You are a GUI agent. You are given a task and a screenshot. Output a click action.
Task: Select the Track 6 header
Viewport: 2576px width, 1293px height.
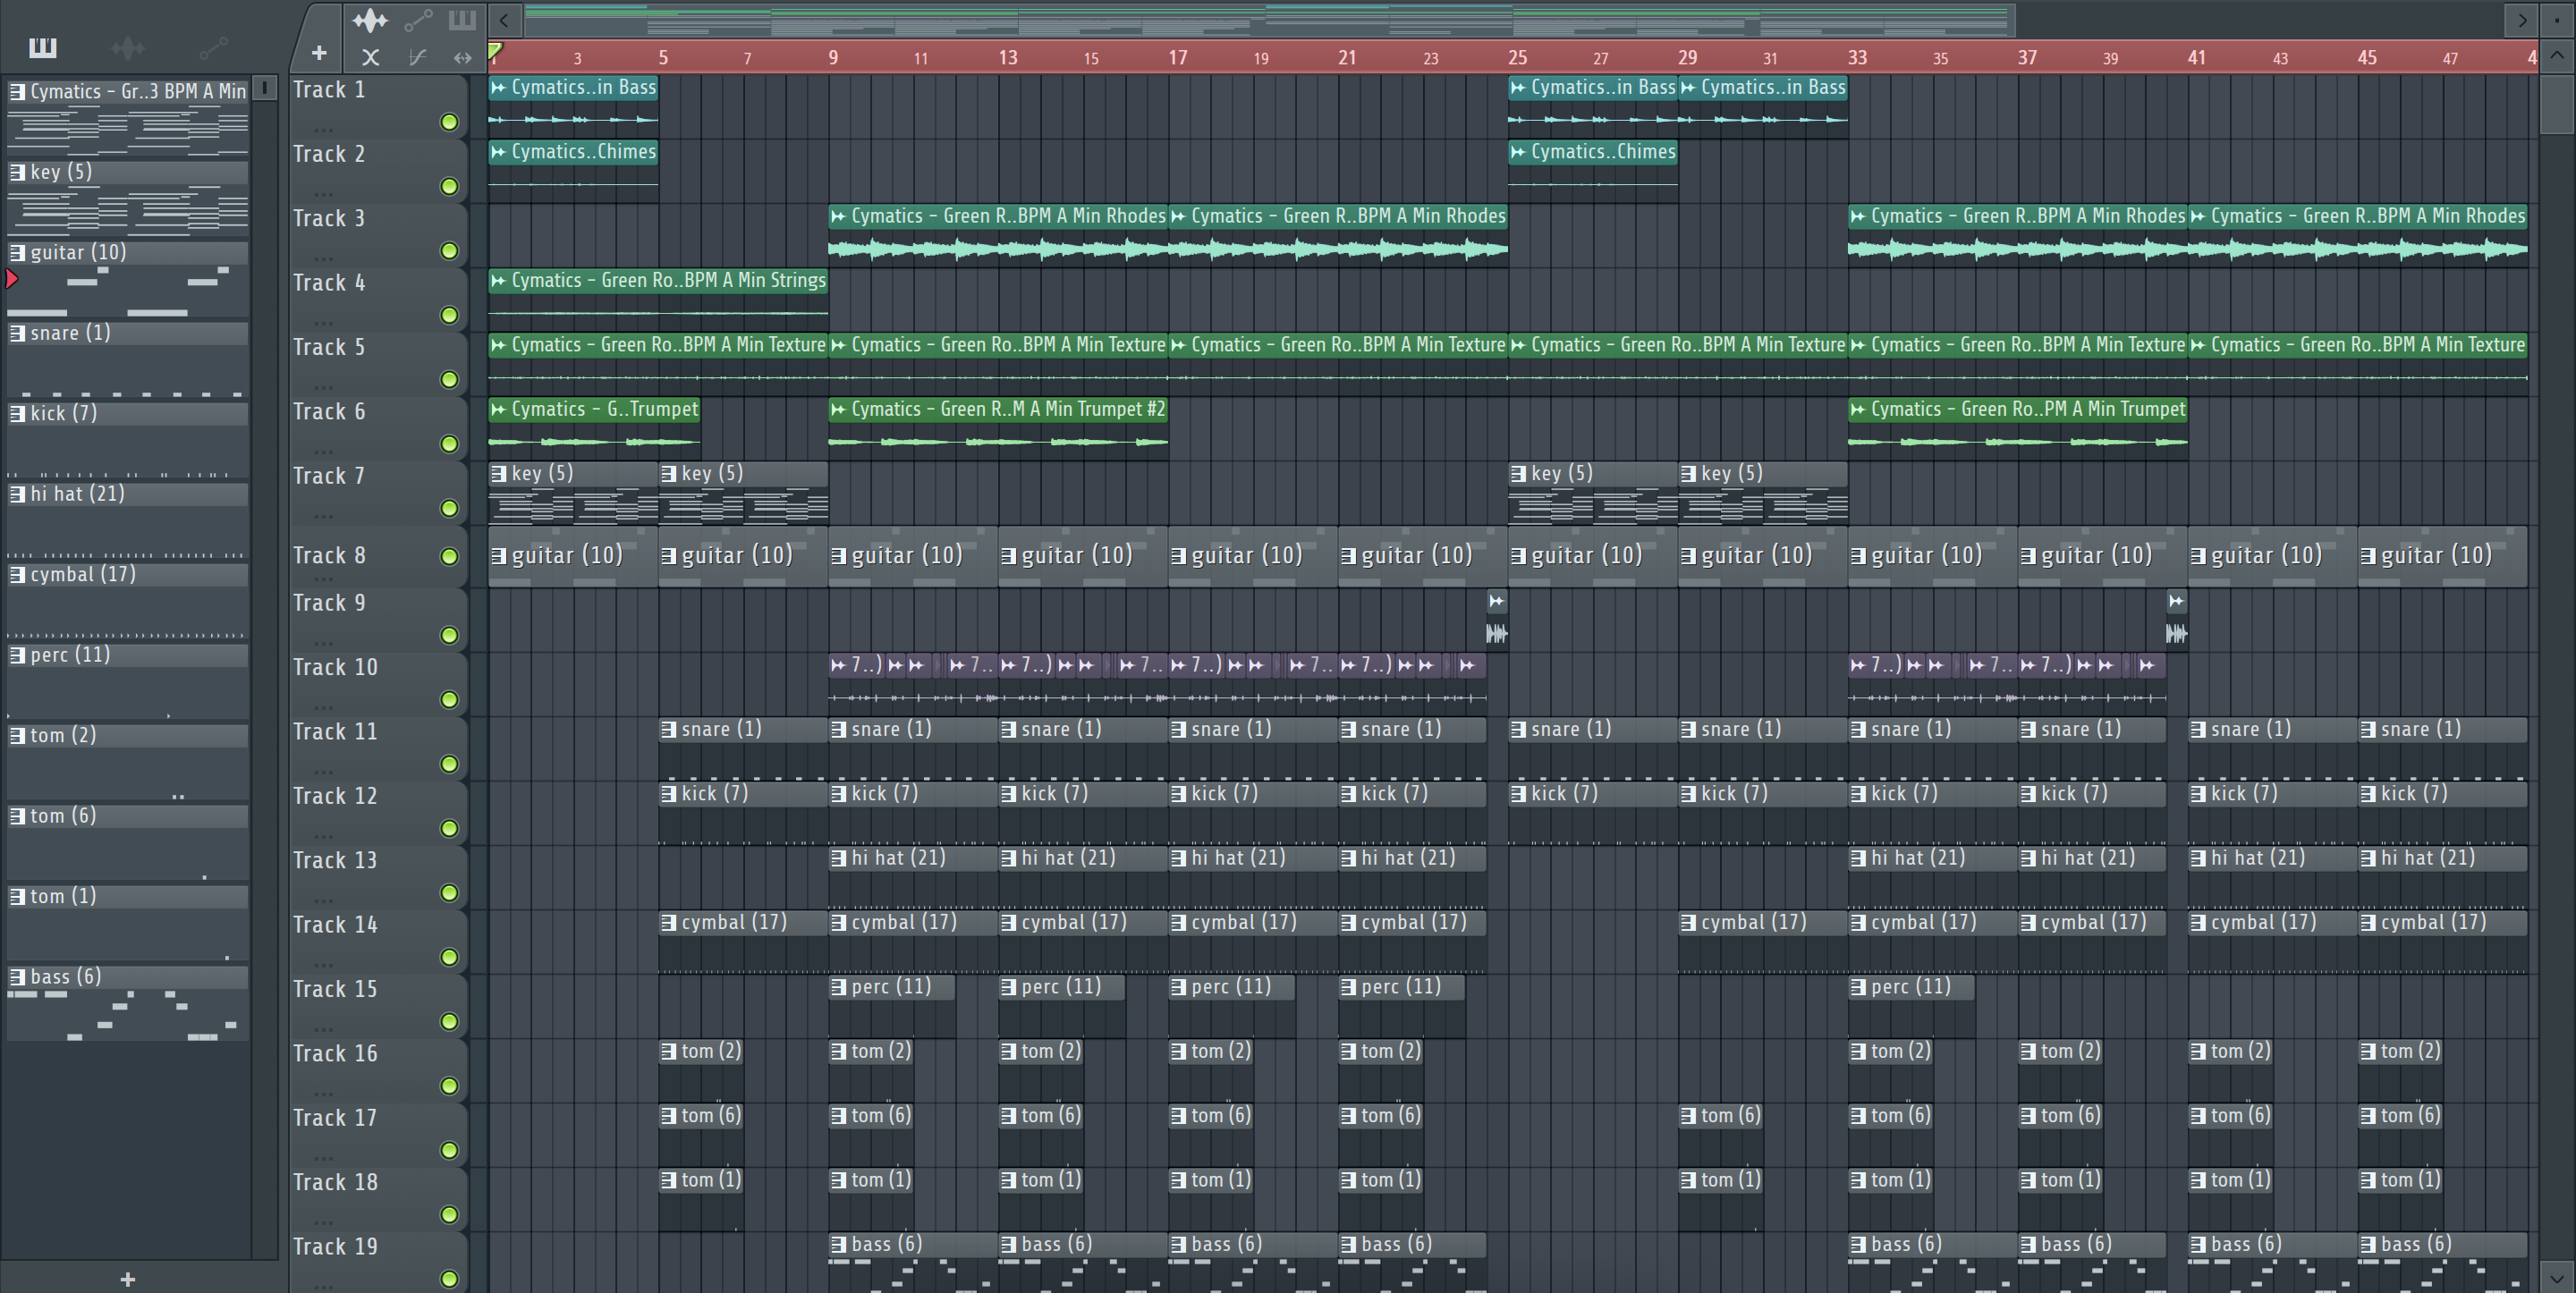378,428
